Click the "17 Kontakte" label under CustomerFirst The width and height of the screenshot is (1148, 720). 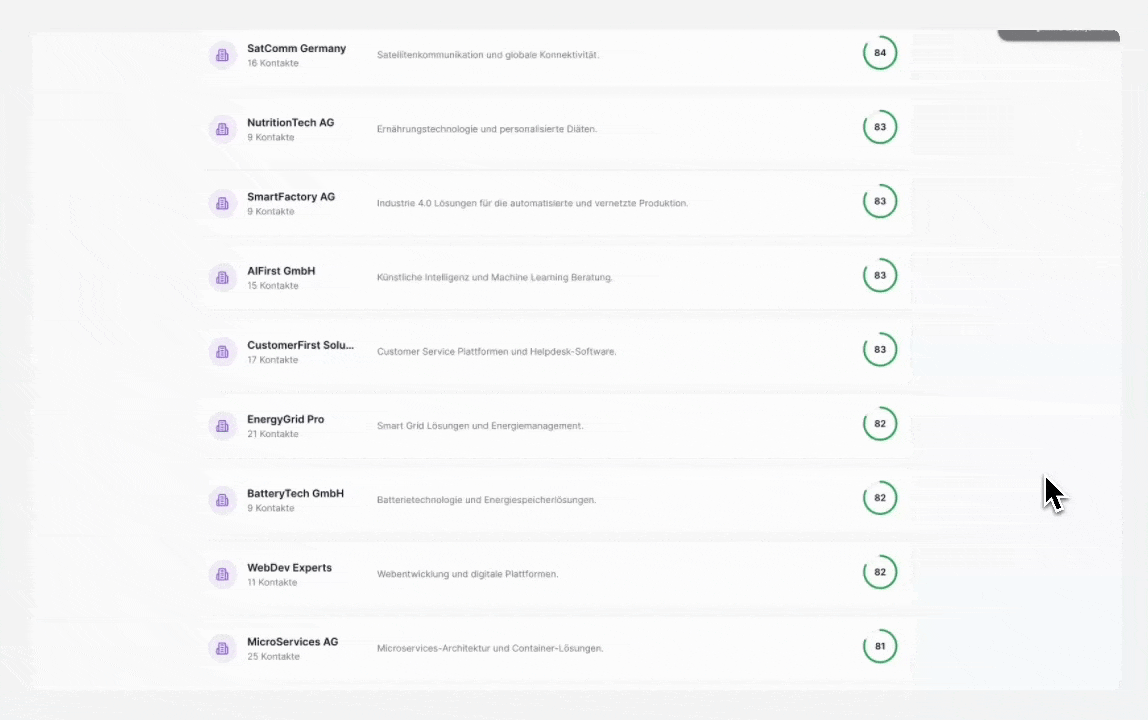point(272,360)
